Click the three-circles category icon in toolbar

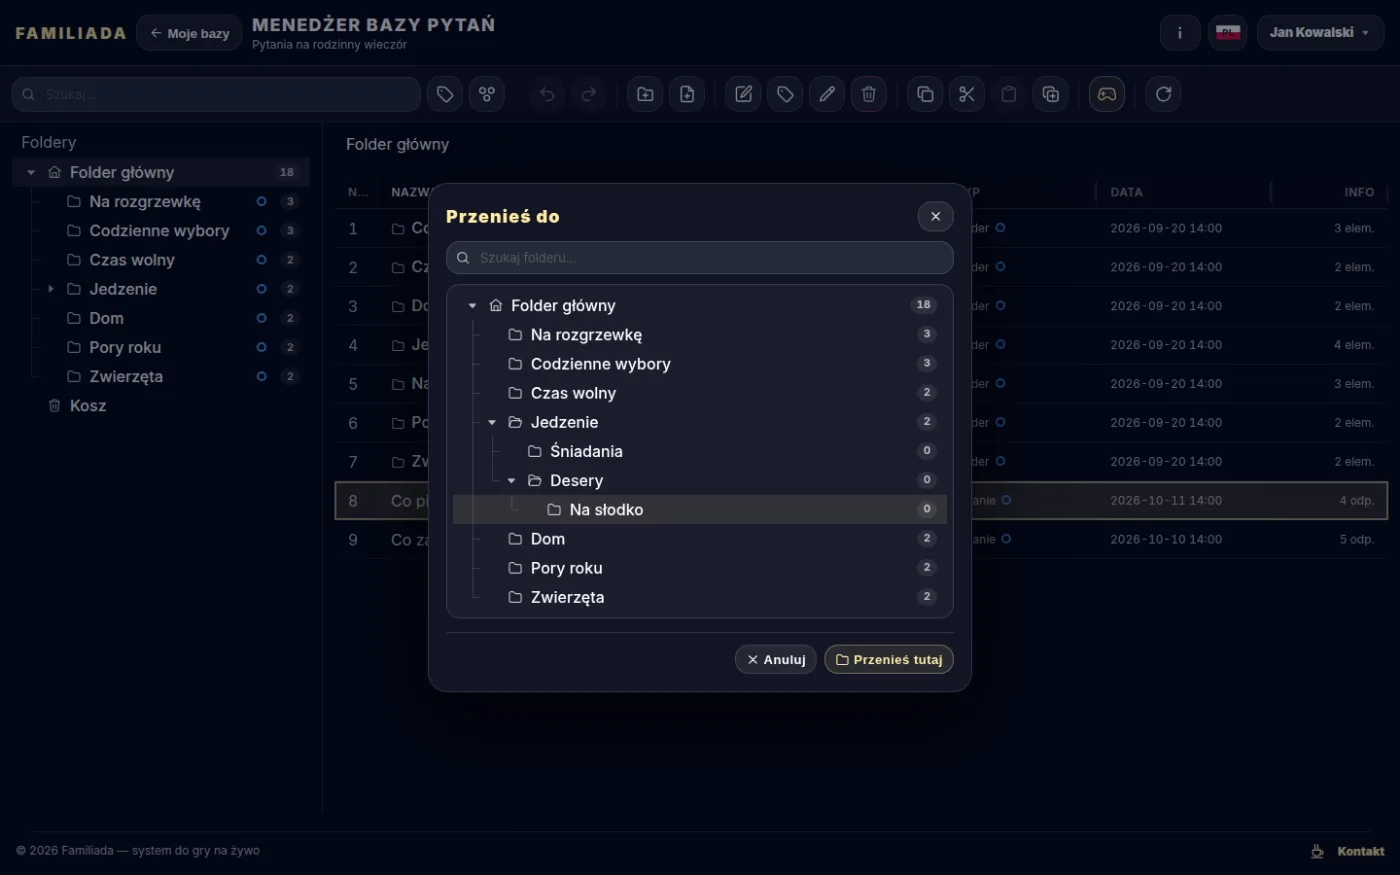(x=487, y=94)
